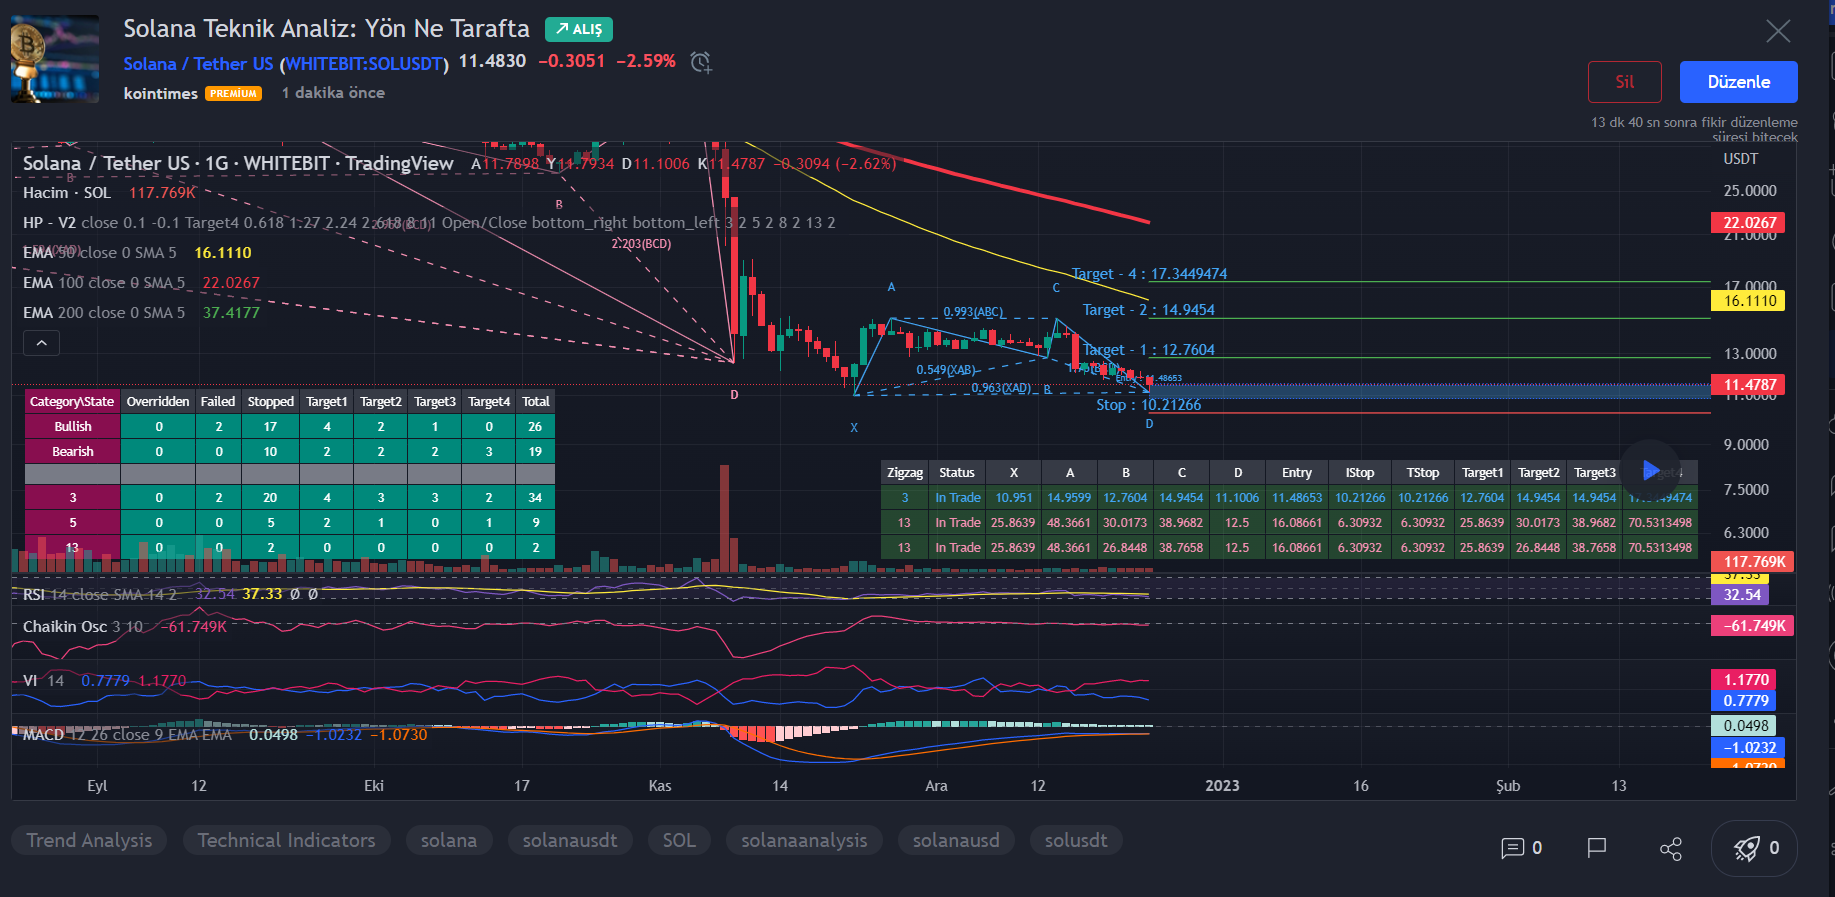
Task: Click the -61.749K Chaikin Osc axis label
Action: coord(1753,626)
